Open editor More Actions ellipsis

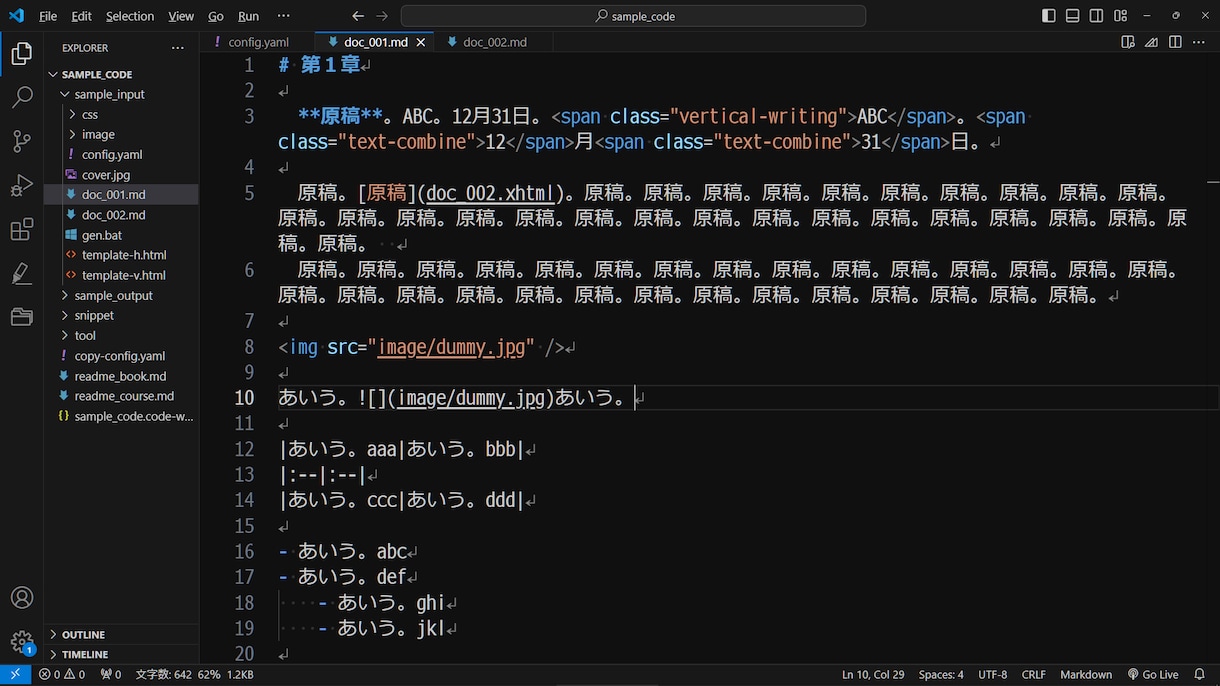point(1200,42)
